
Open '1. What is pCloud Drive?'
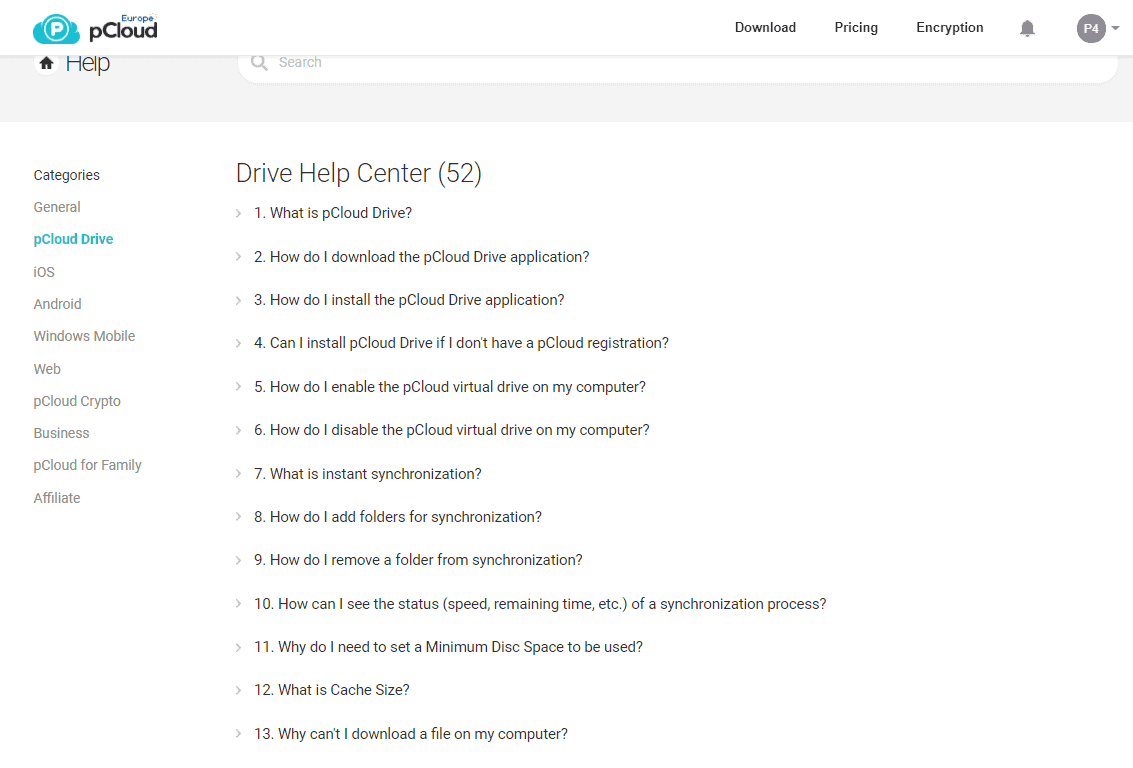coord(332,213)
